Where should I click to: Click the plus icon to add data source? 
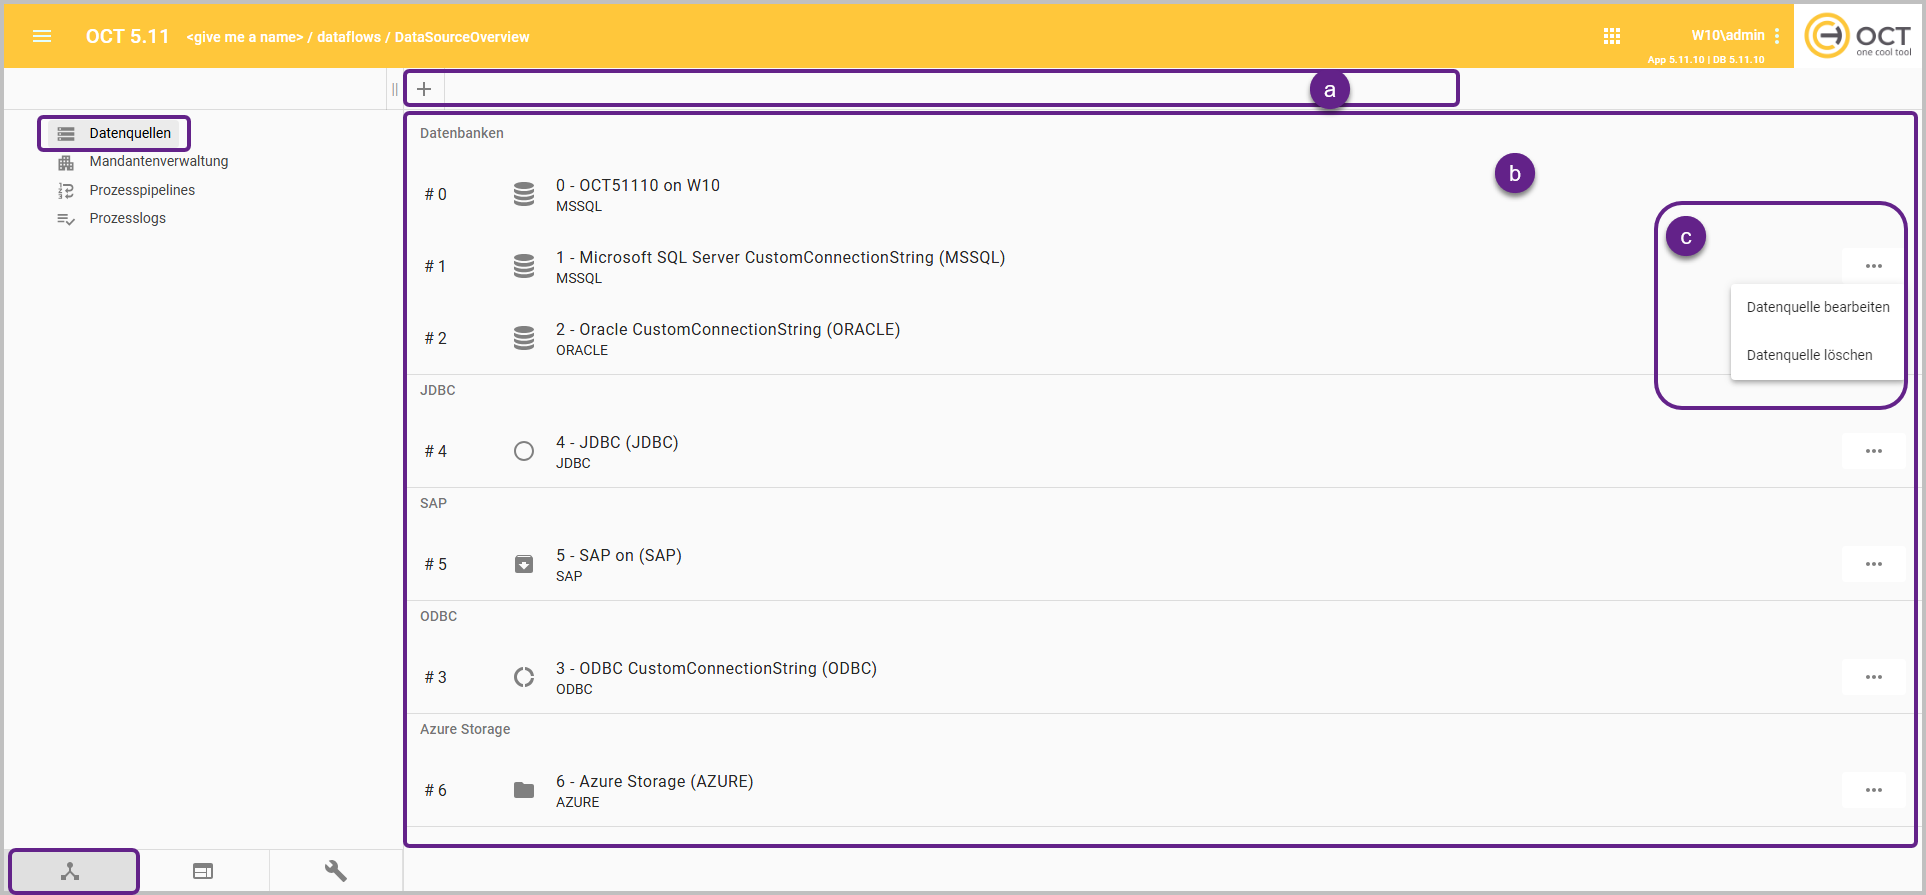coord(424,89)
